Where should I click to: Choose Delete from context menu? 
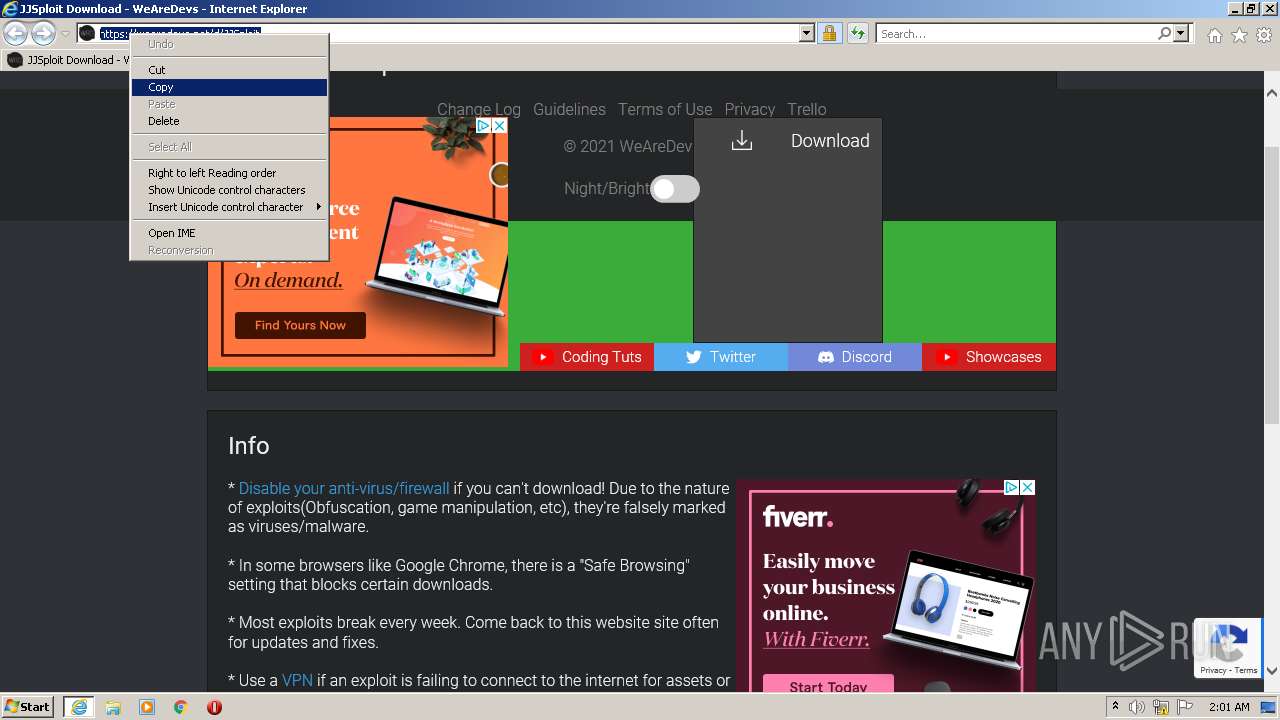[x=229, y=121]
